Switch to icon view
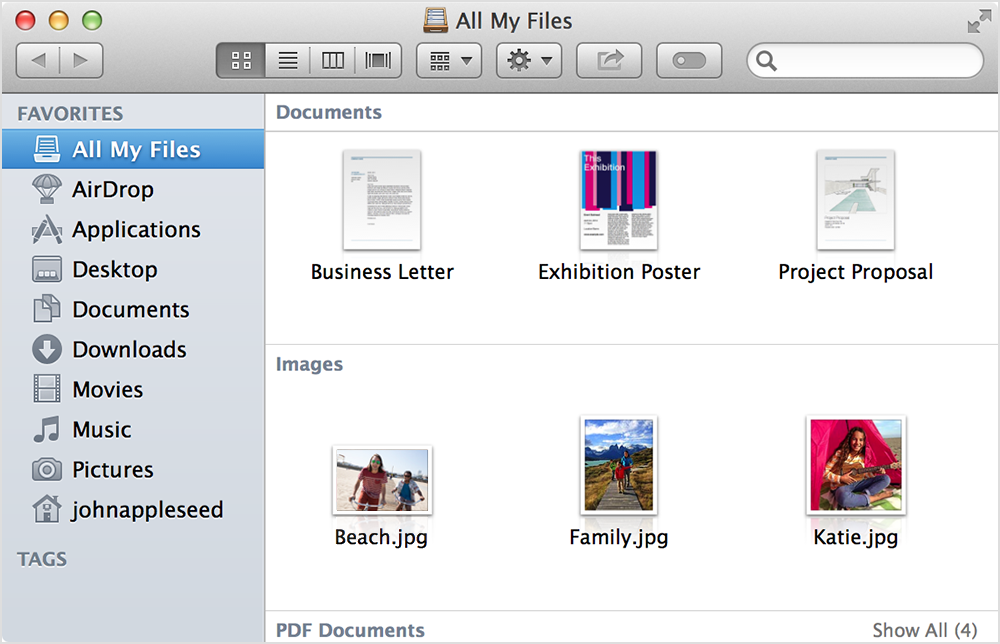This screenshot has height=644, width=1000. pyautogui.click(x=241, y=61)
